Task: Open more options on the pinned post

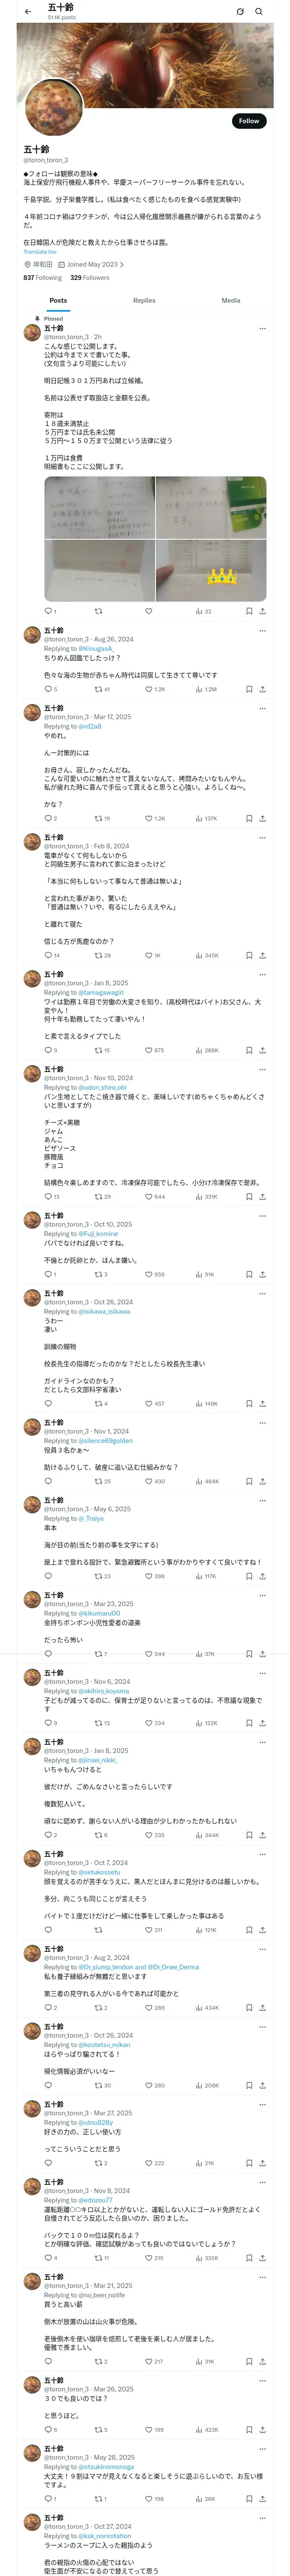Action: tap(262, 328)
